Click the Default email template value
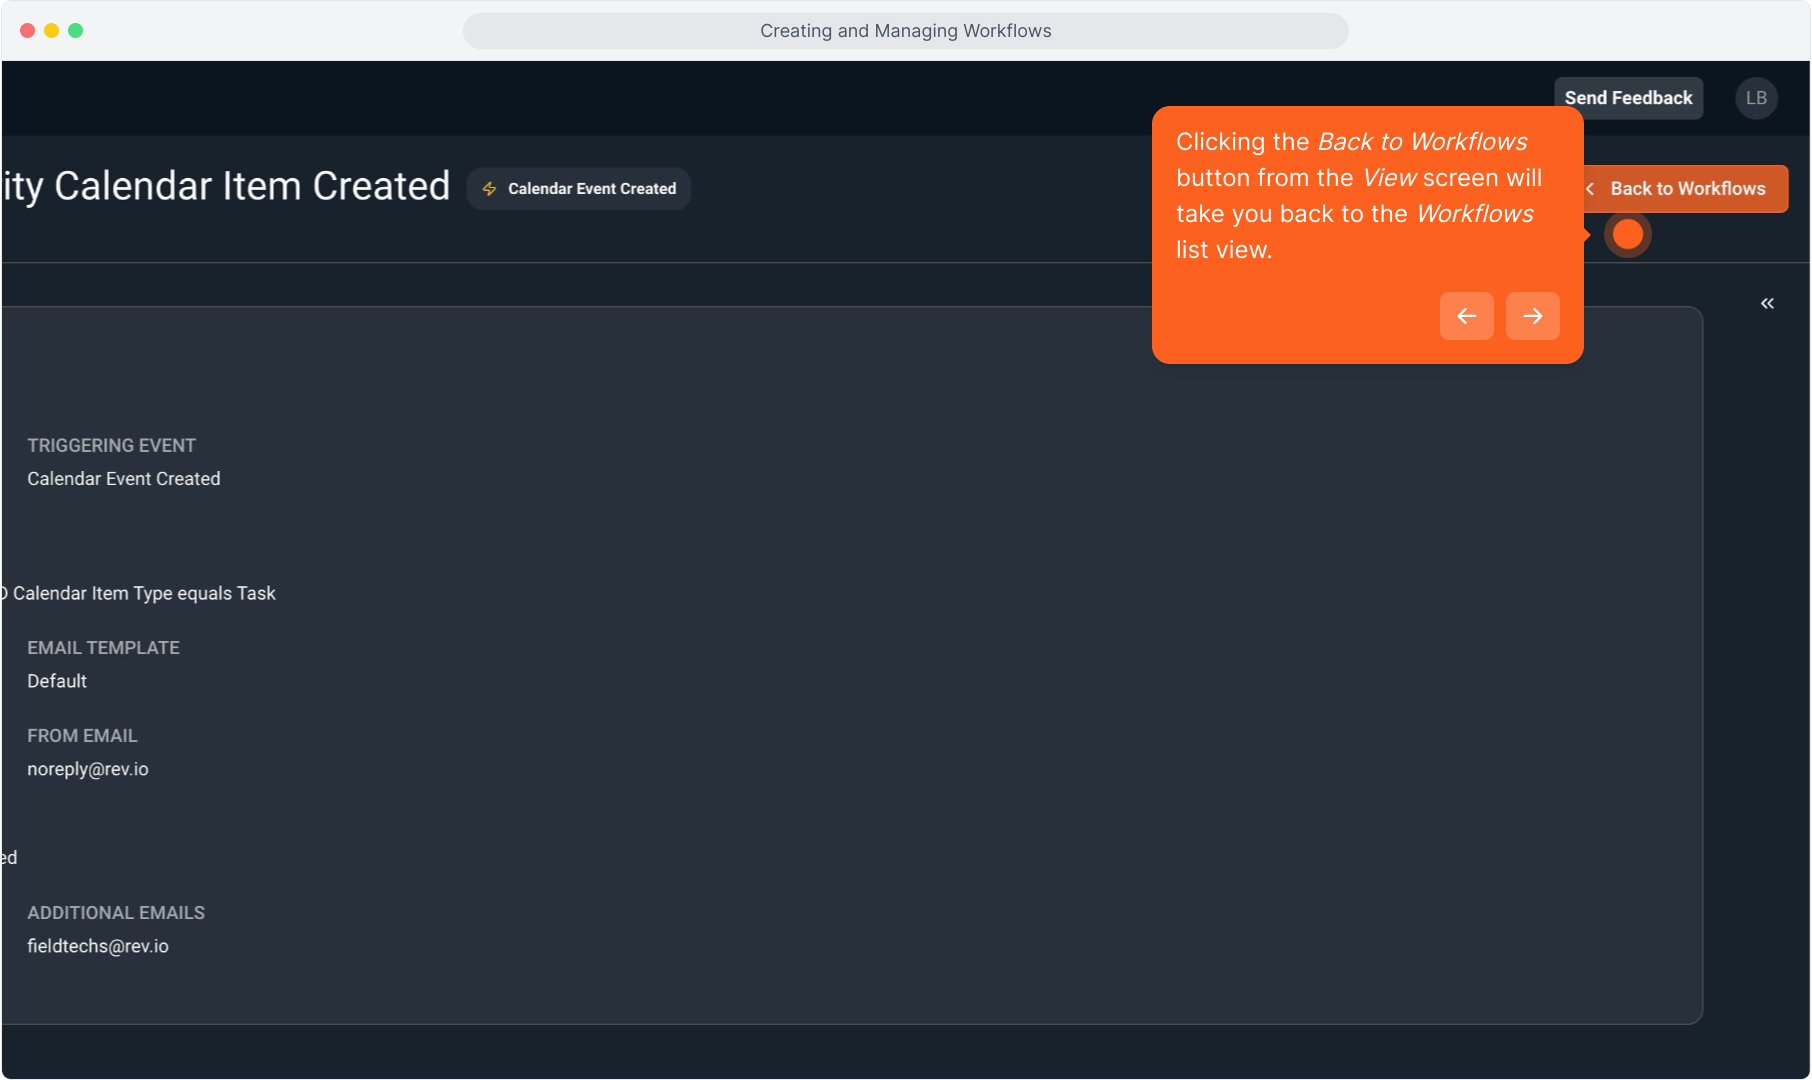Viewport: 1812px width, 1080px height. tap(57, 681)
